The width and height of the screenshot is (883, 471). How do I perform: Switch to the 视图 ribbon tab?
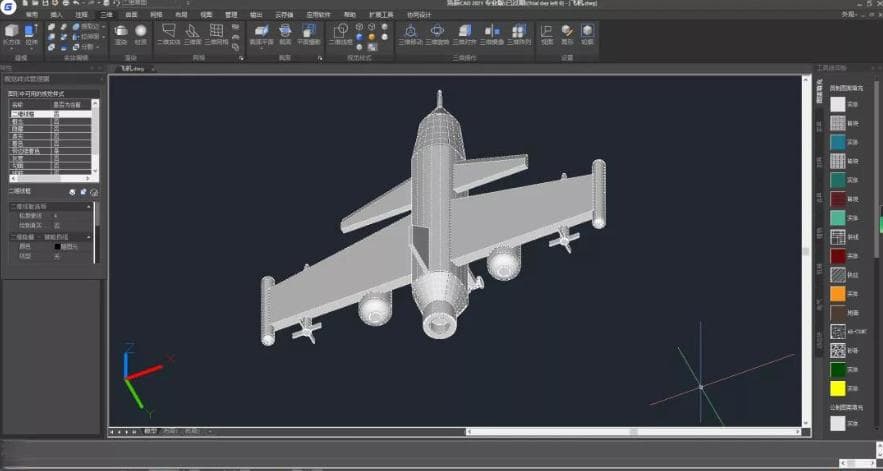(206, 15)
